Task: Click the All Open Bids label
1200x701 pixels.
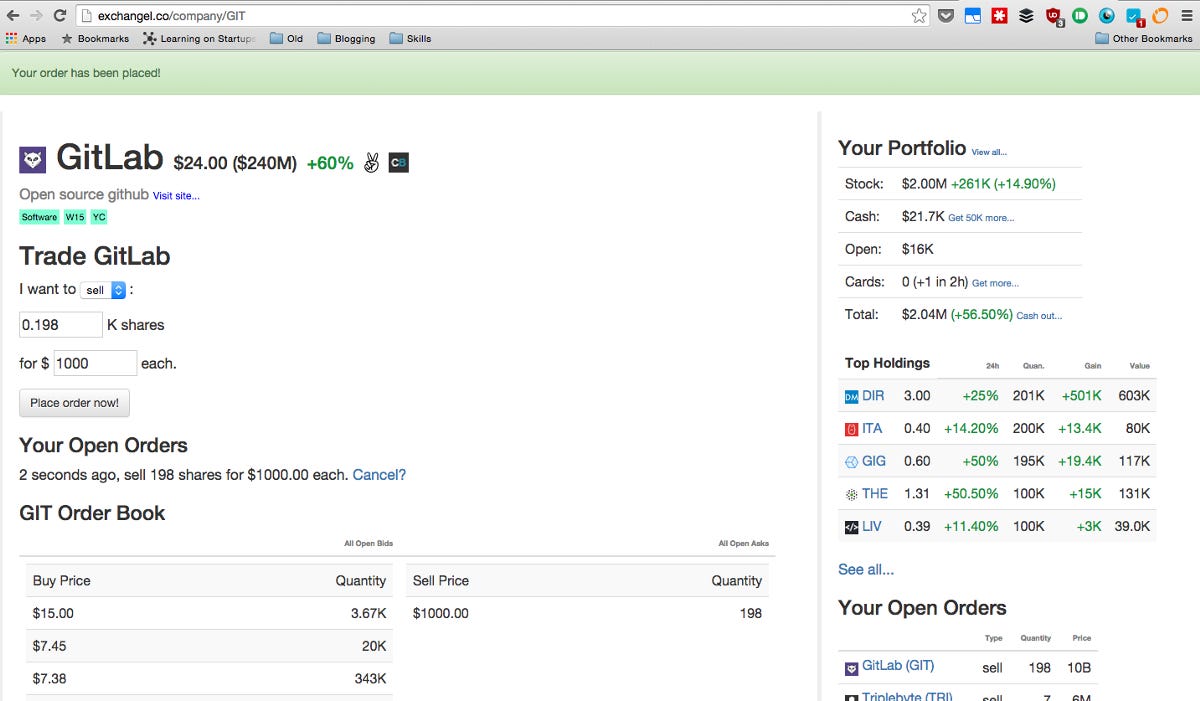Action: (x=369, y=544)
